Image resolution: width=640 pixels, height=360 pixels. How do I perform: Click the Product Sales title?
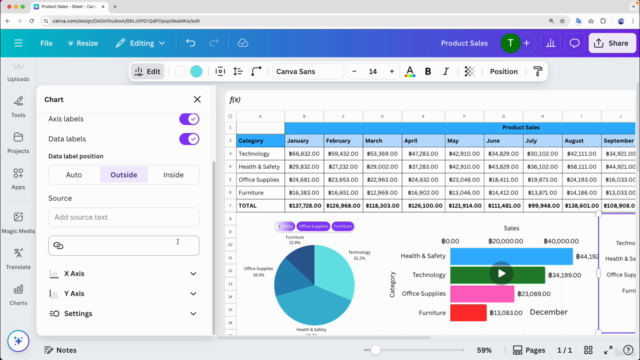464,43
